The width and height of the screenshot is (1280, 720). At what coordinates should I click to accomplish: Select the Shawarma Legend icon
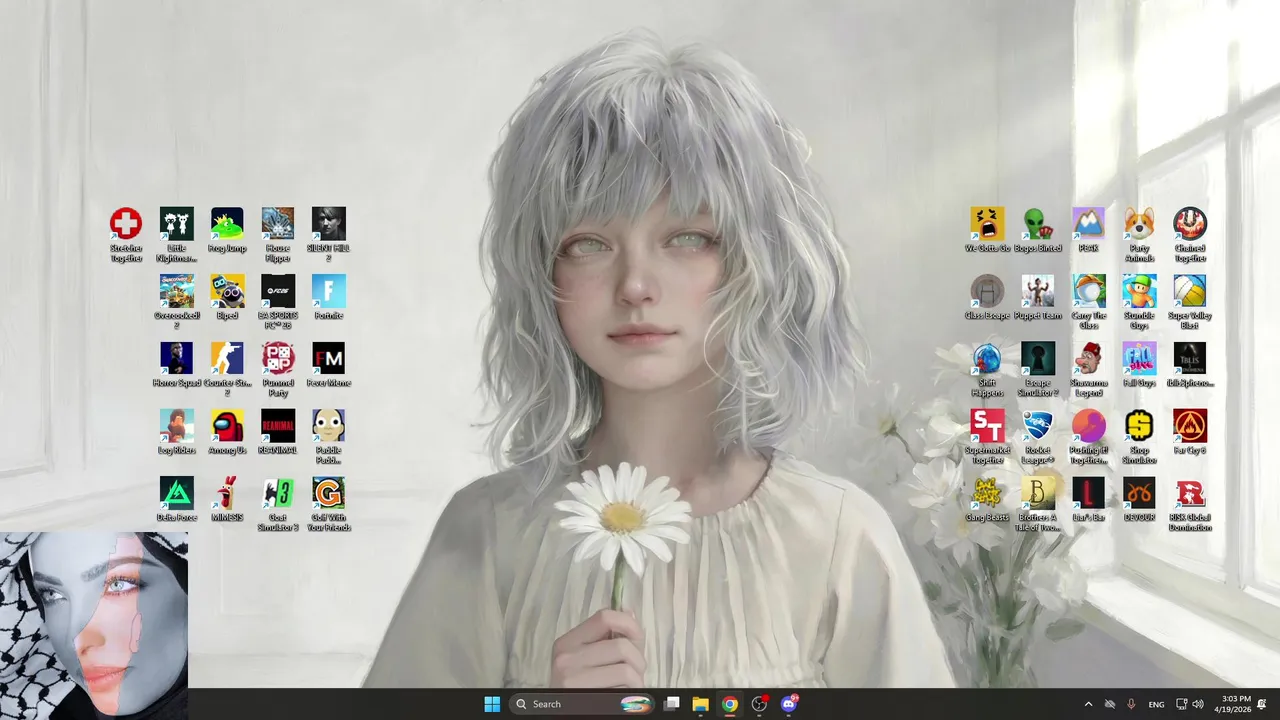(1089, 358)
